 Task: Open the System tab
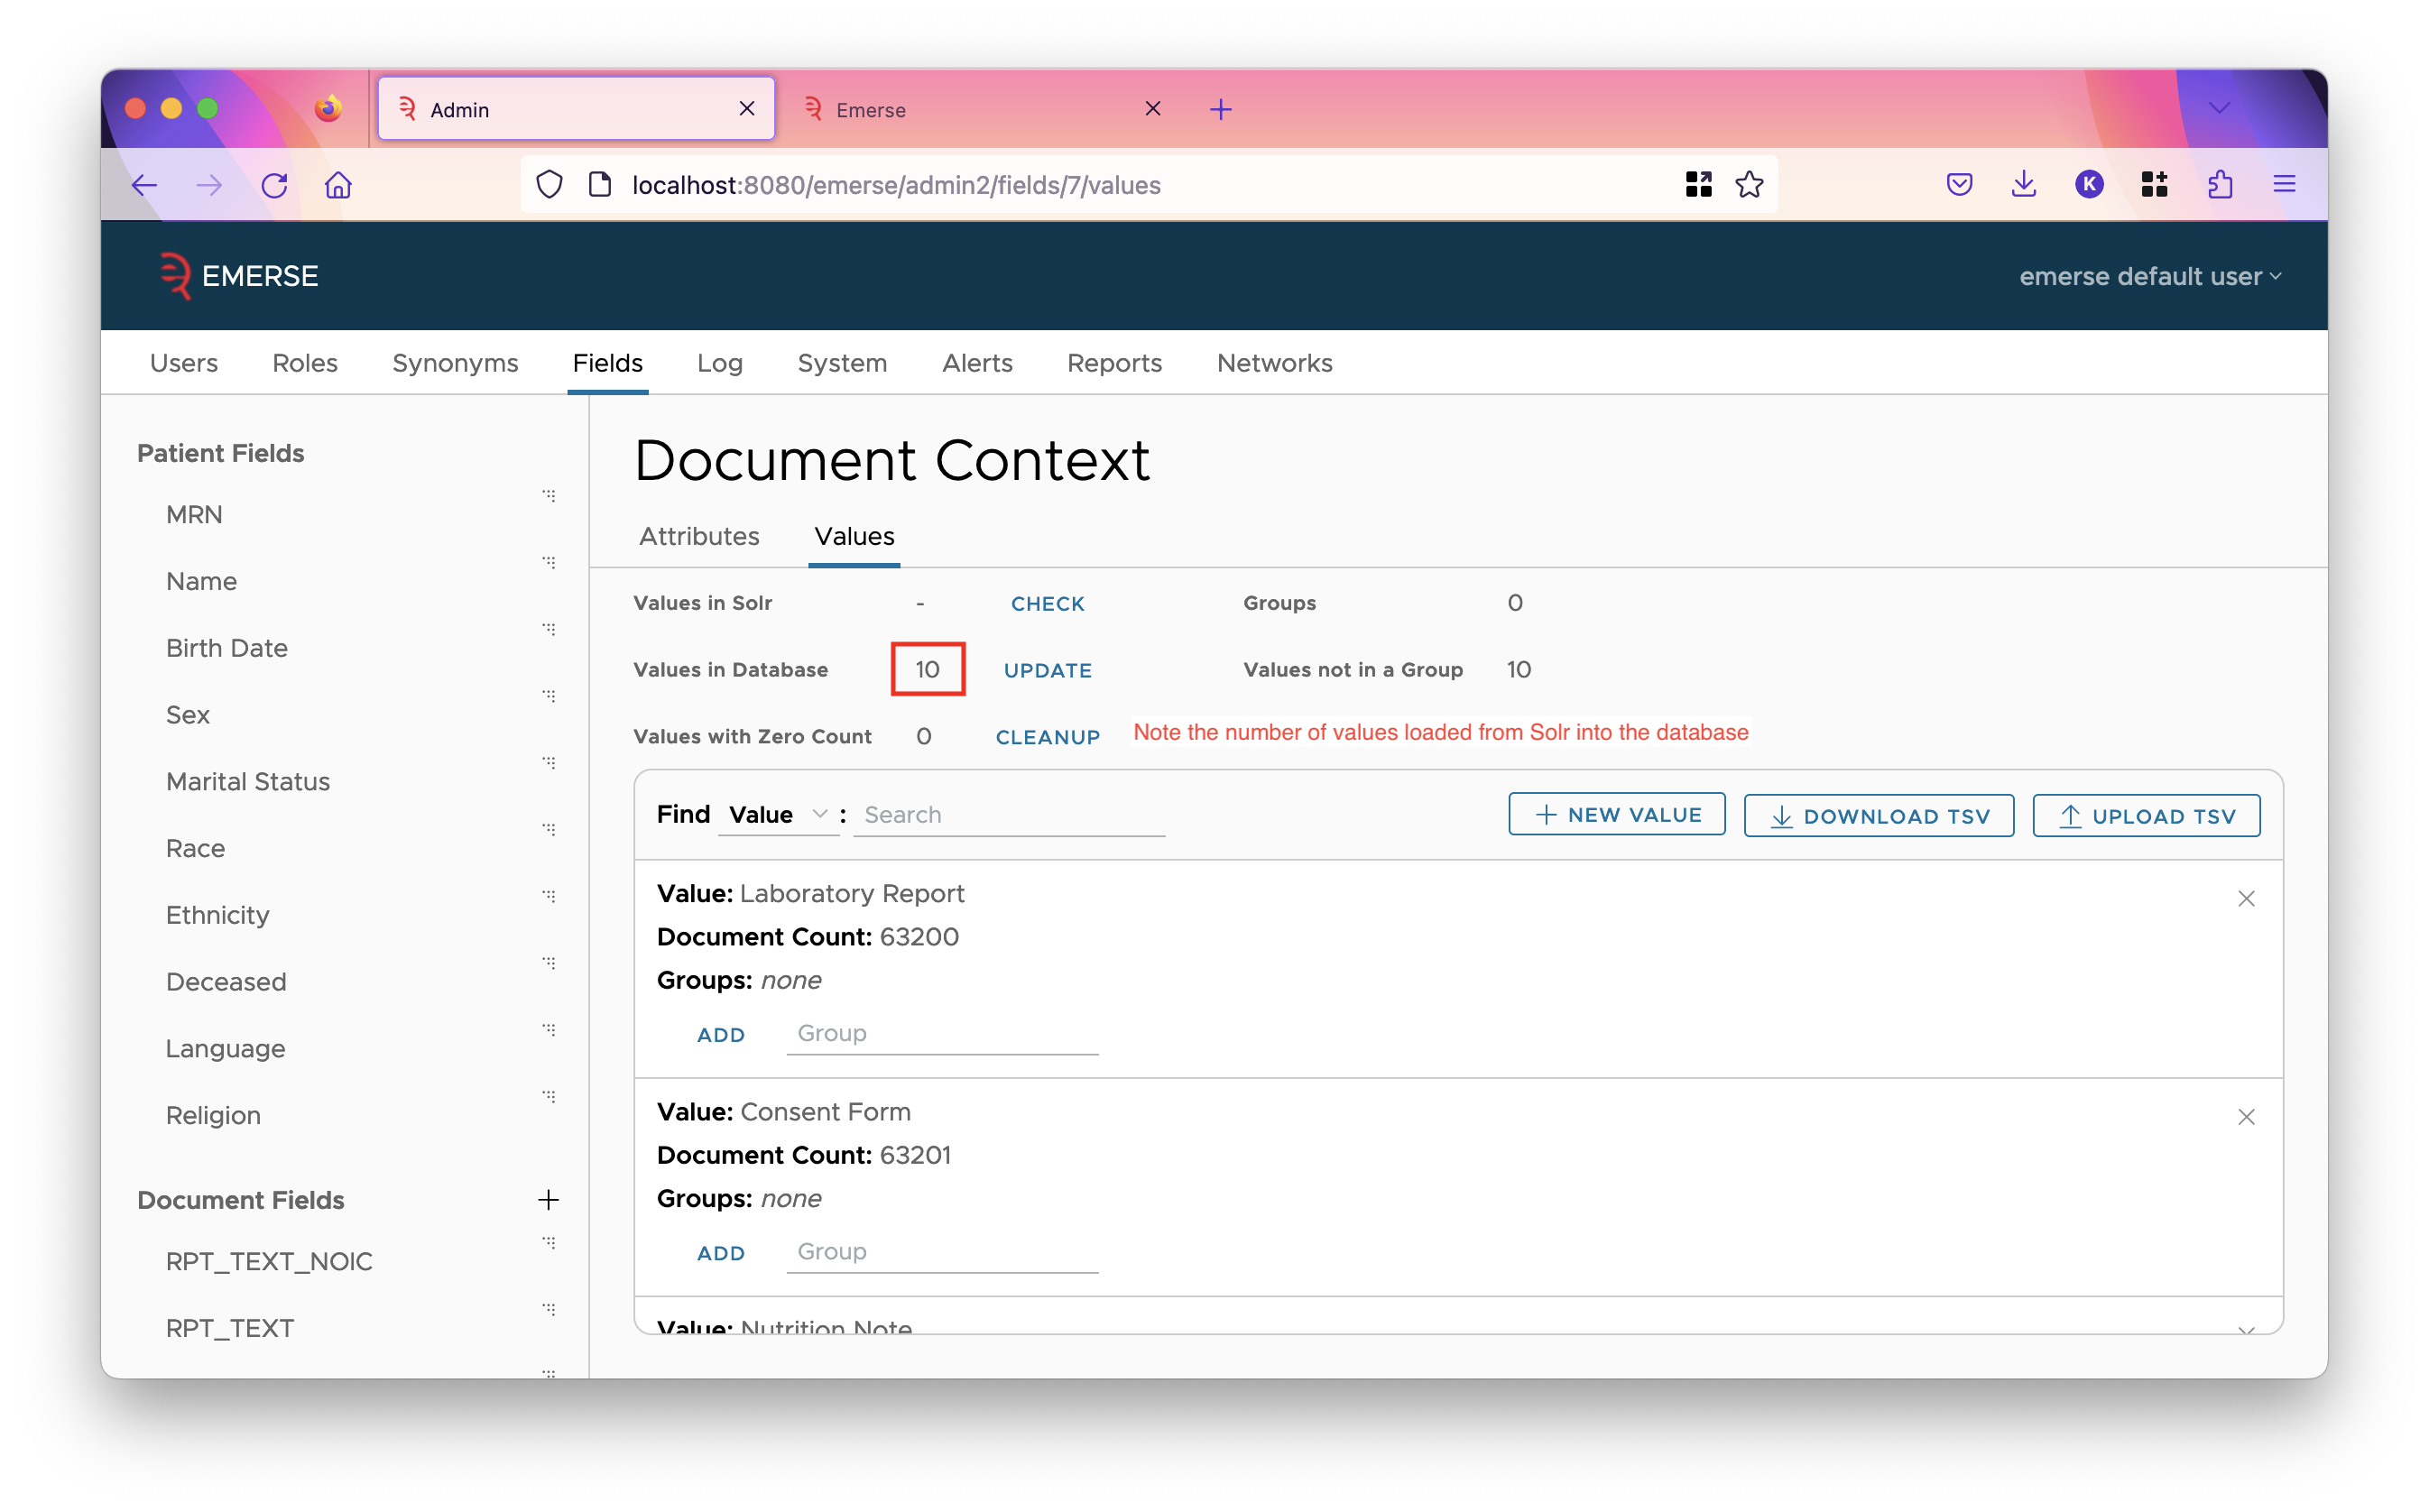click(842, 363)
